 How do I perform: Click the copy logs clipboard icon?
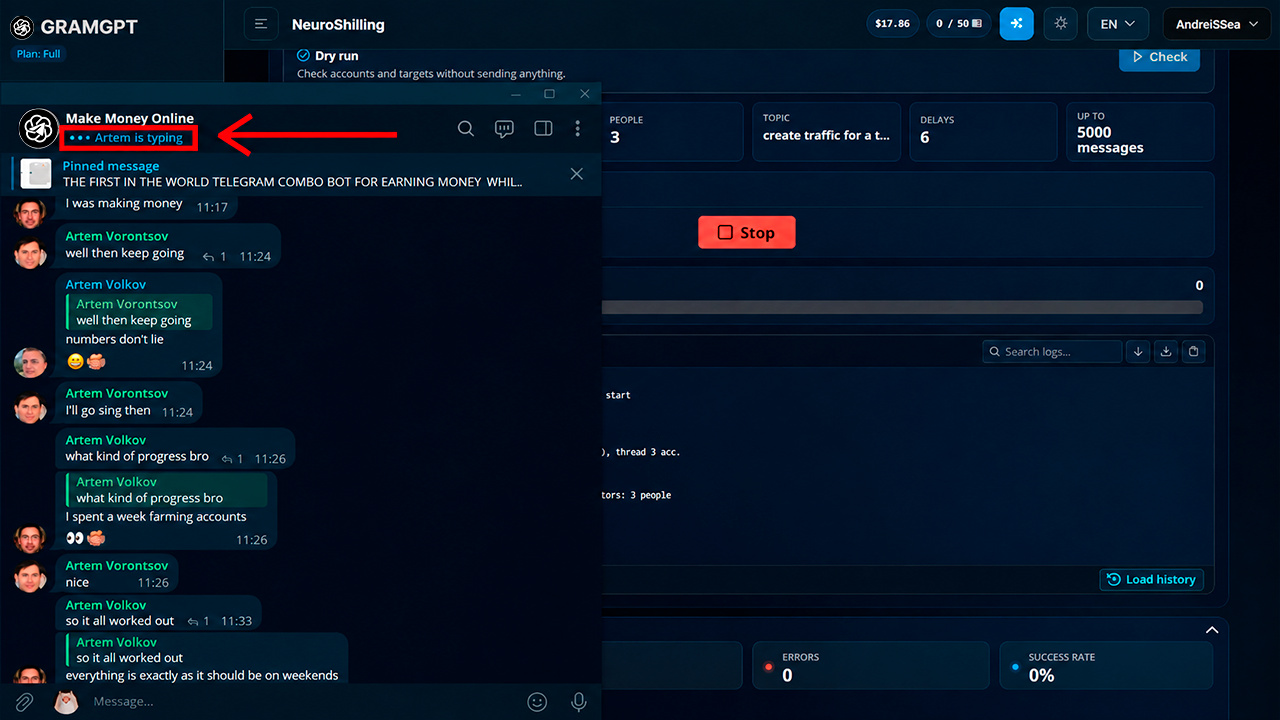click(x=1192, y=352)
